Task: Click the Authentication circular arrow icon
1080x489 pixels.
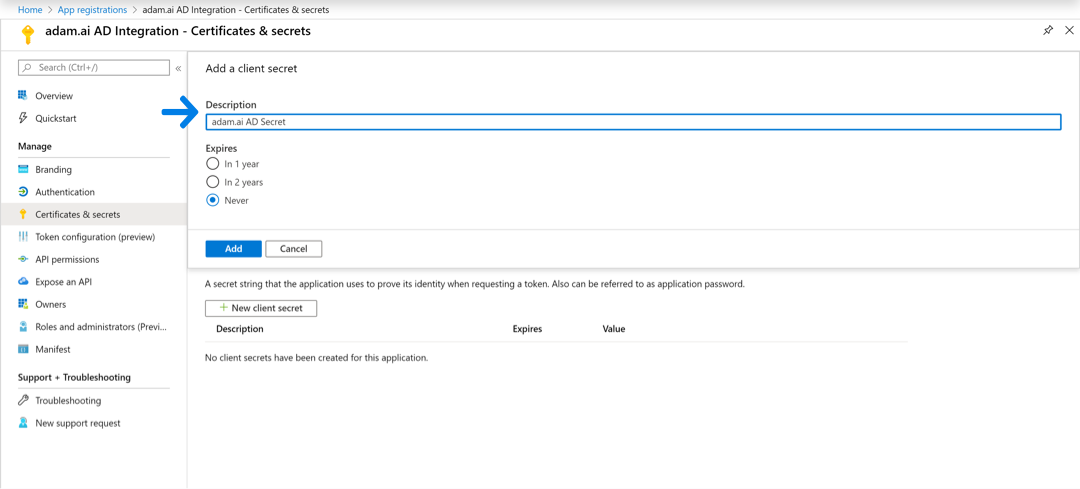Action: pos(23,191)
